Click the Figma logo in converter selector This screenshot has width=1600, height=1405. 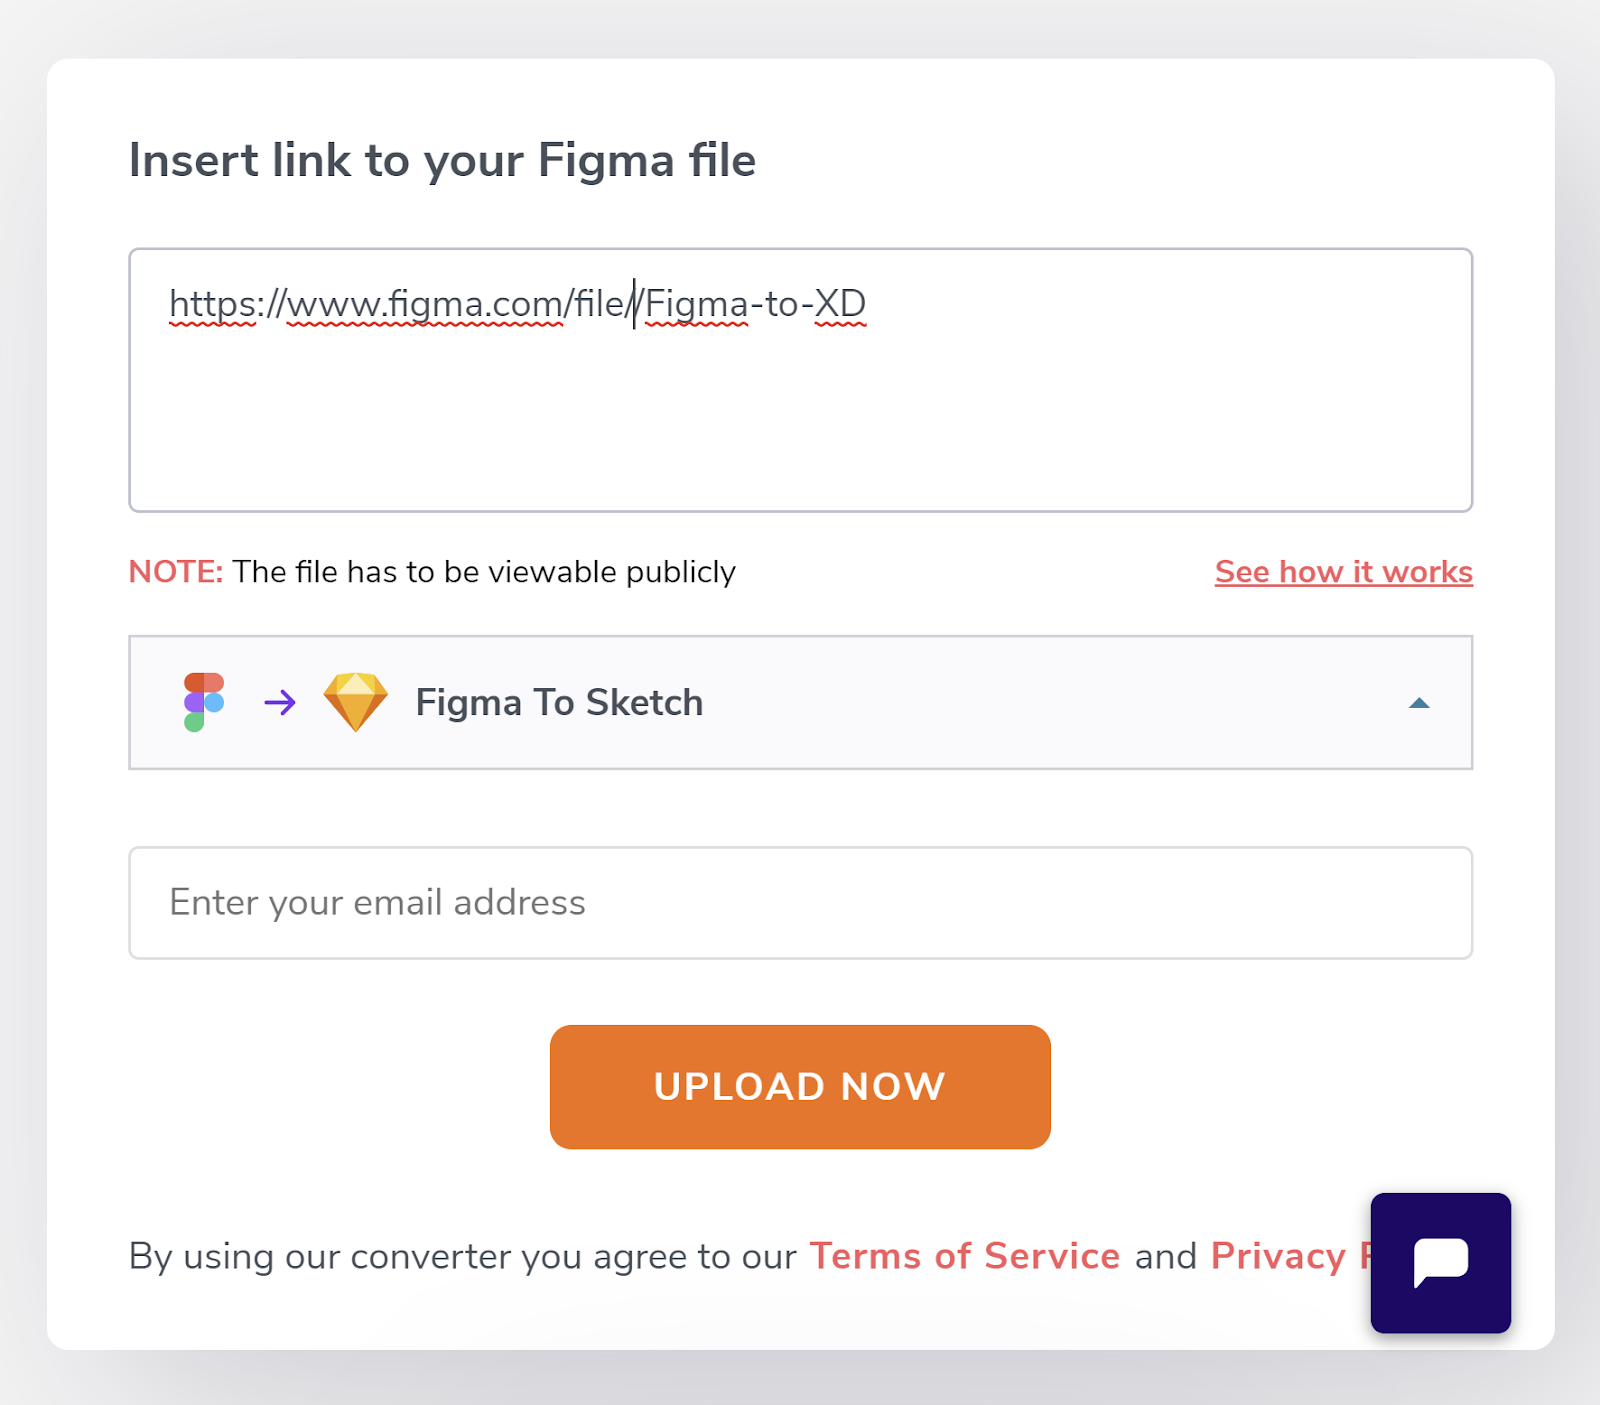204,702
